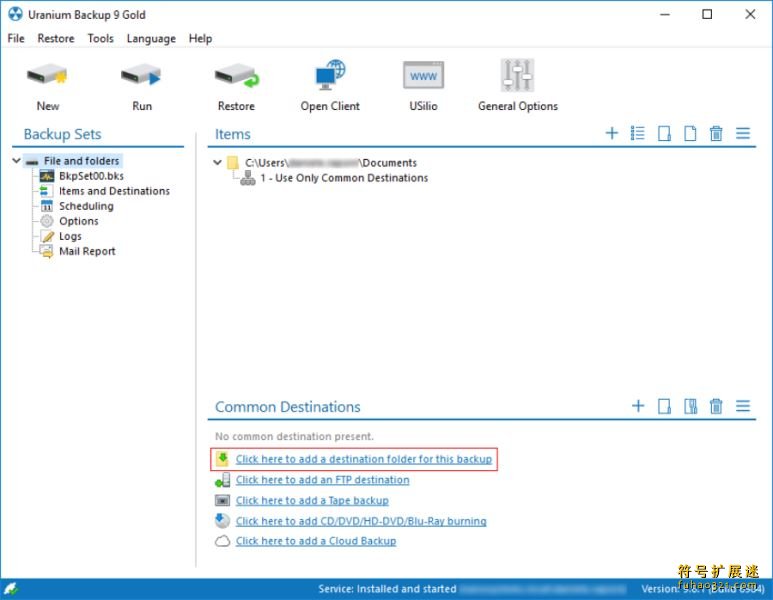Click the Tape backup icon
773x600 pixels.
pos(222,500)
